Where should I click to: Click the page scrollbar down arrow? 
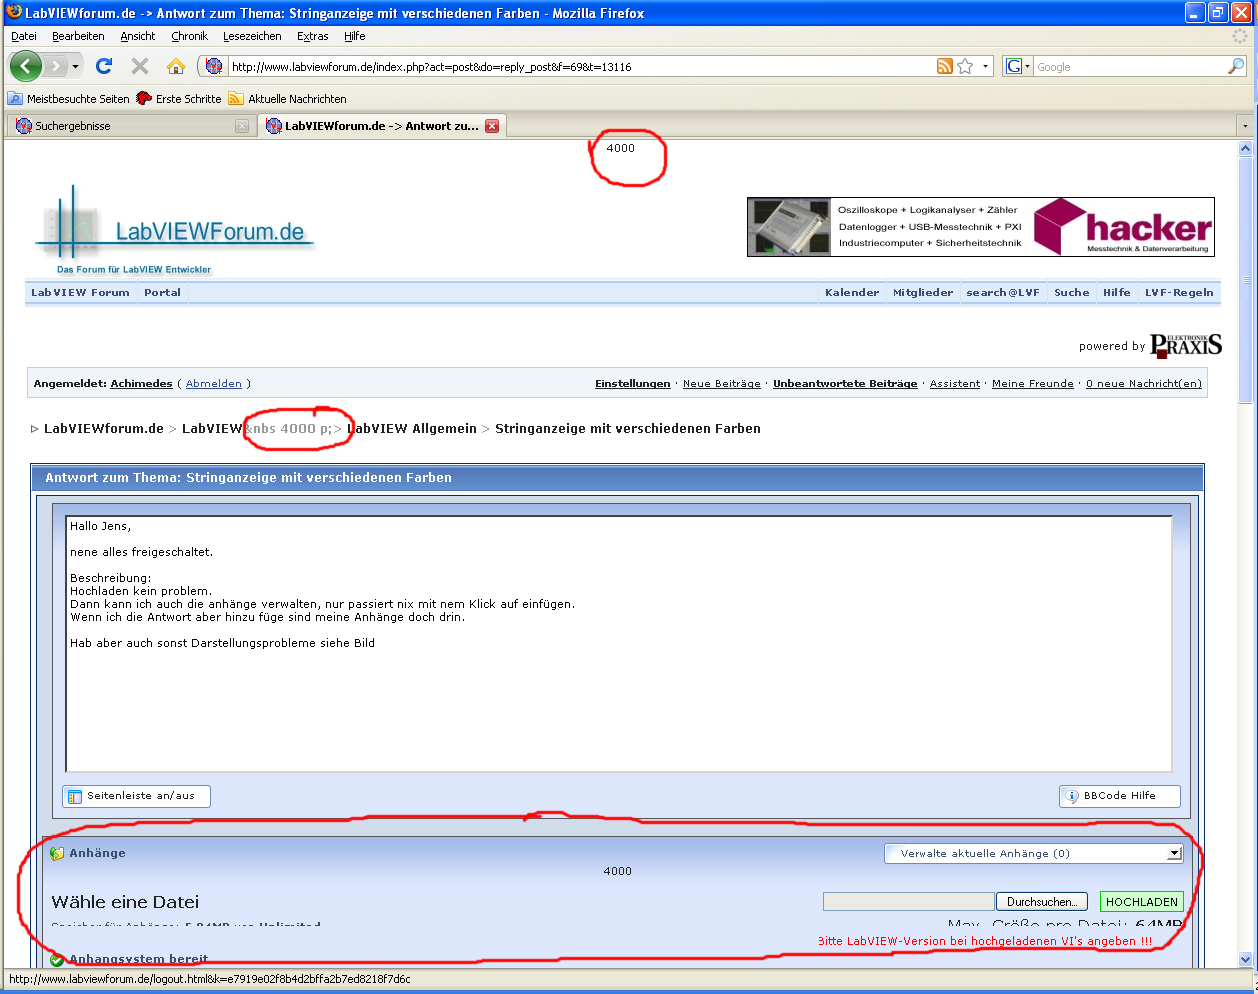click(x=1245, y=959)
